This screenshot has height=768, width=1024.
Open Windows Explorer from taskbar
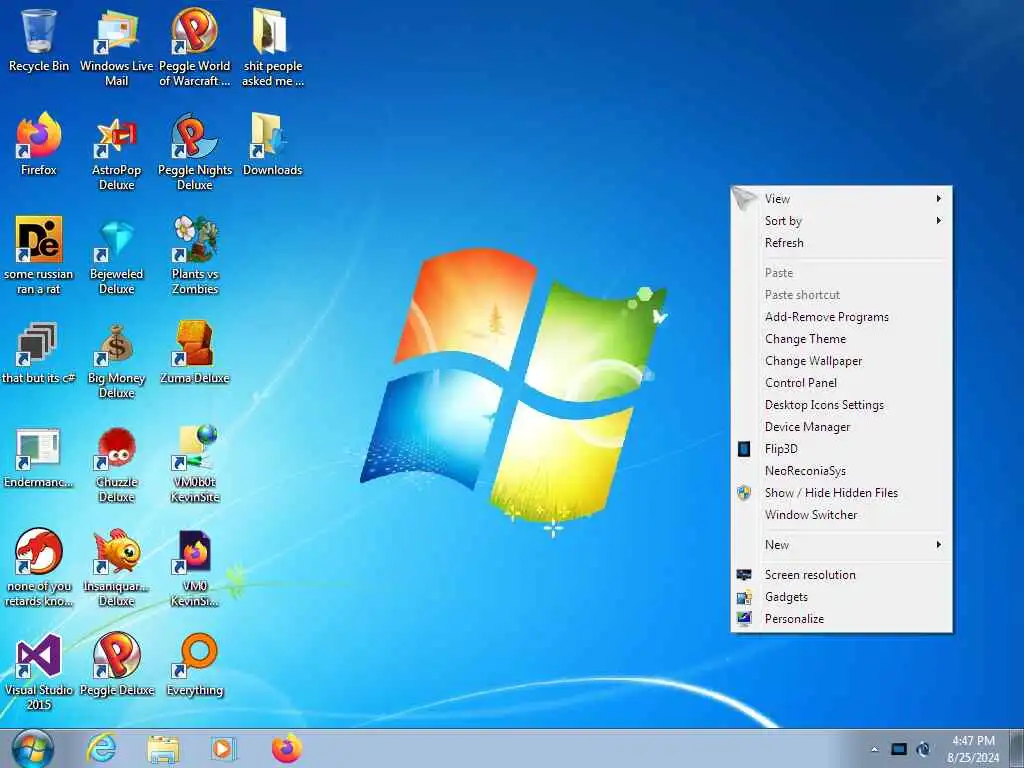click(163, 749)
